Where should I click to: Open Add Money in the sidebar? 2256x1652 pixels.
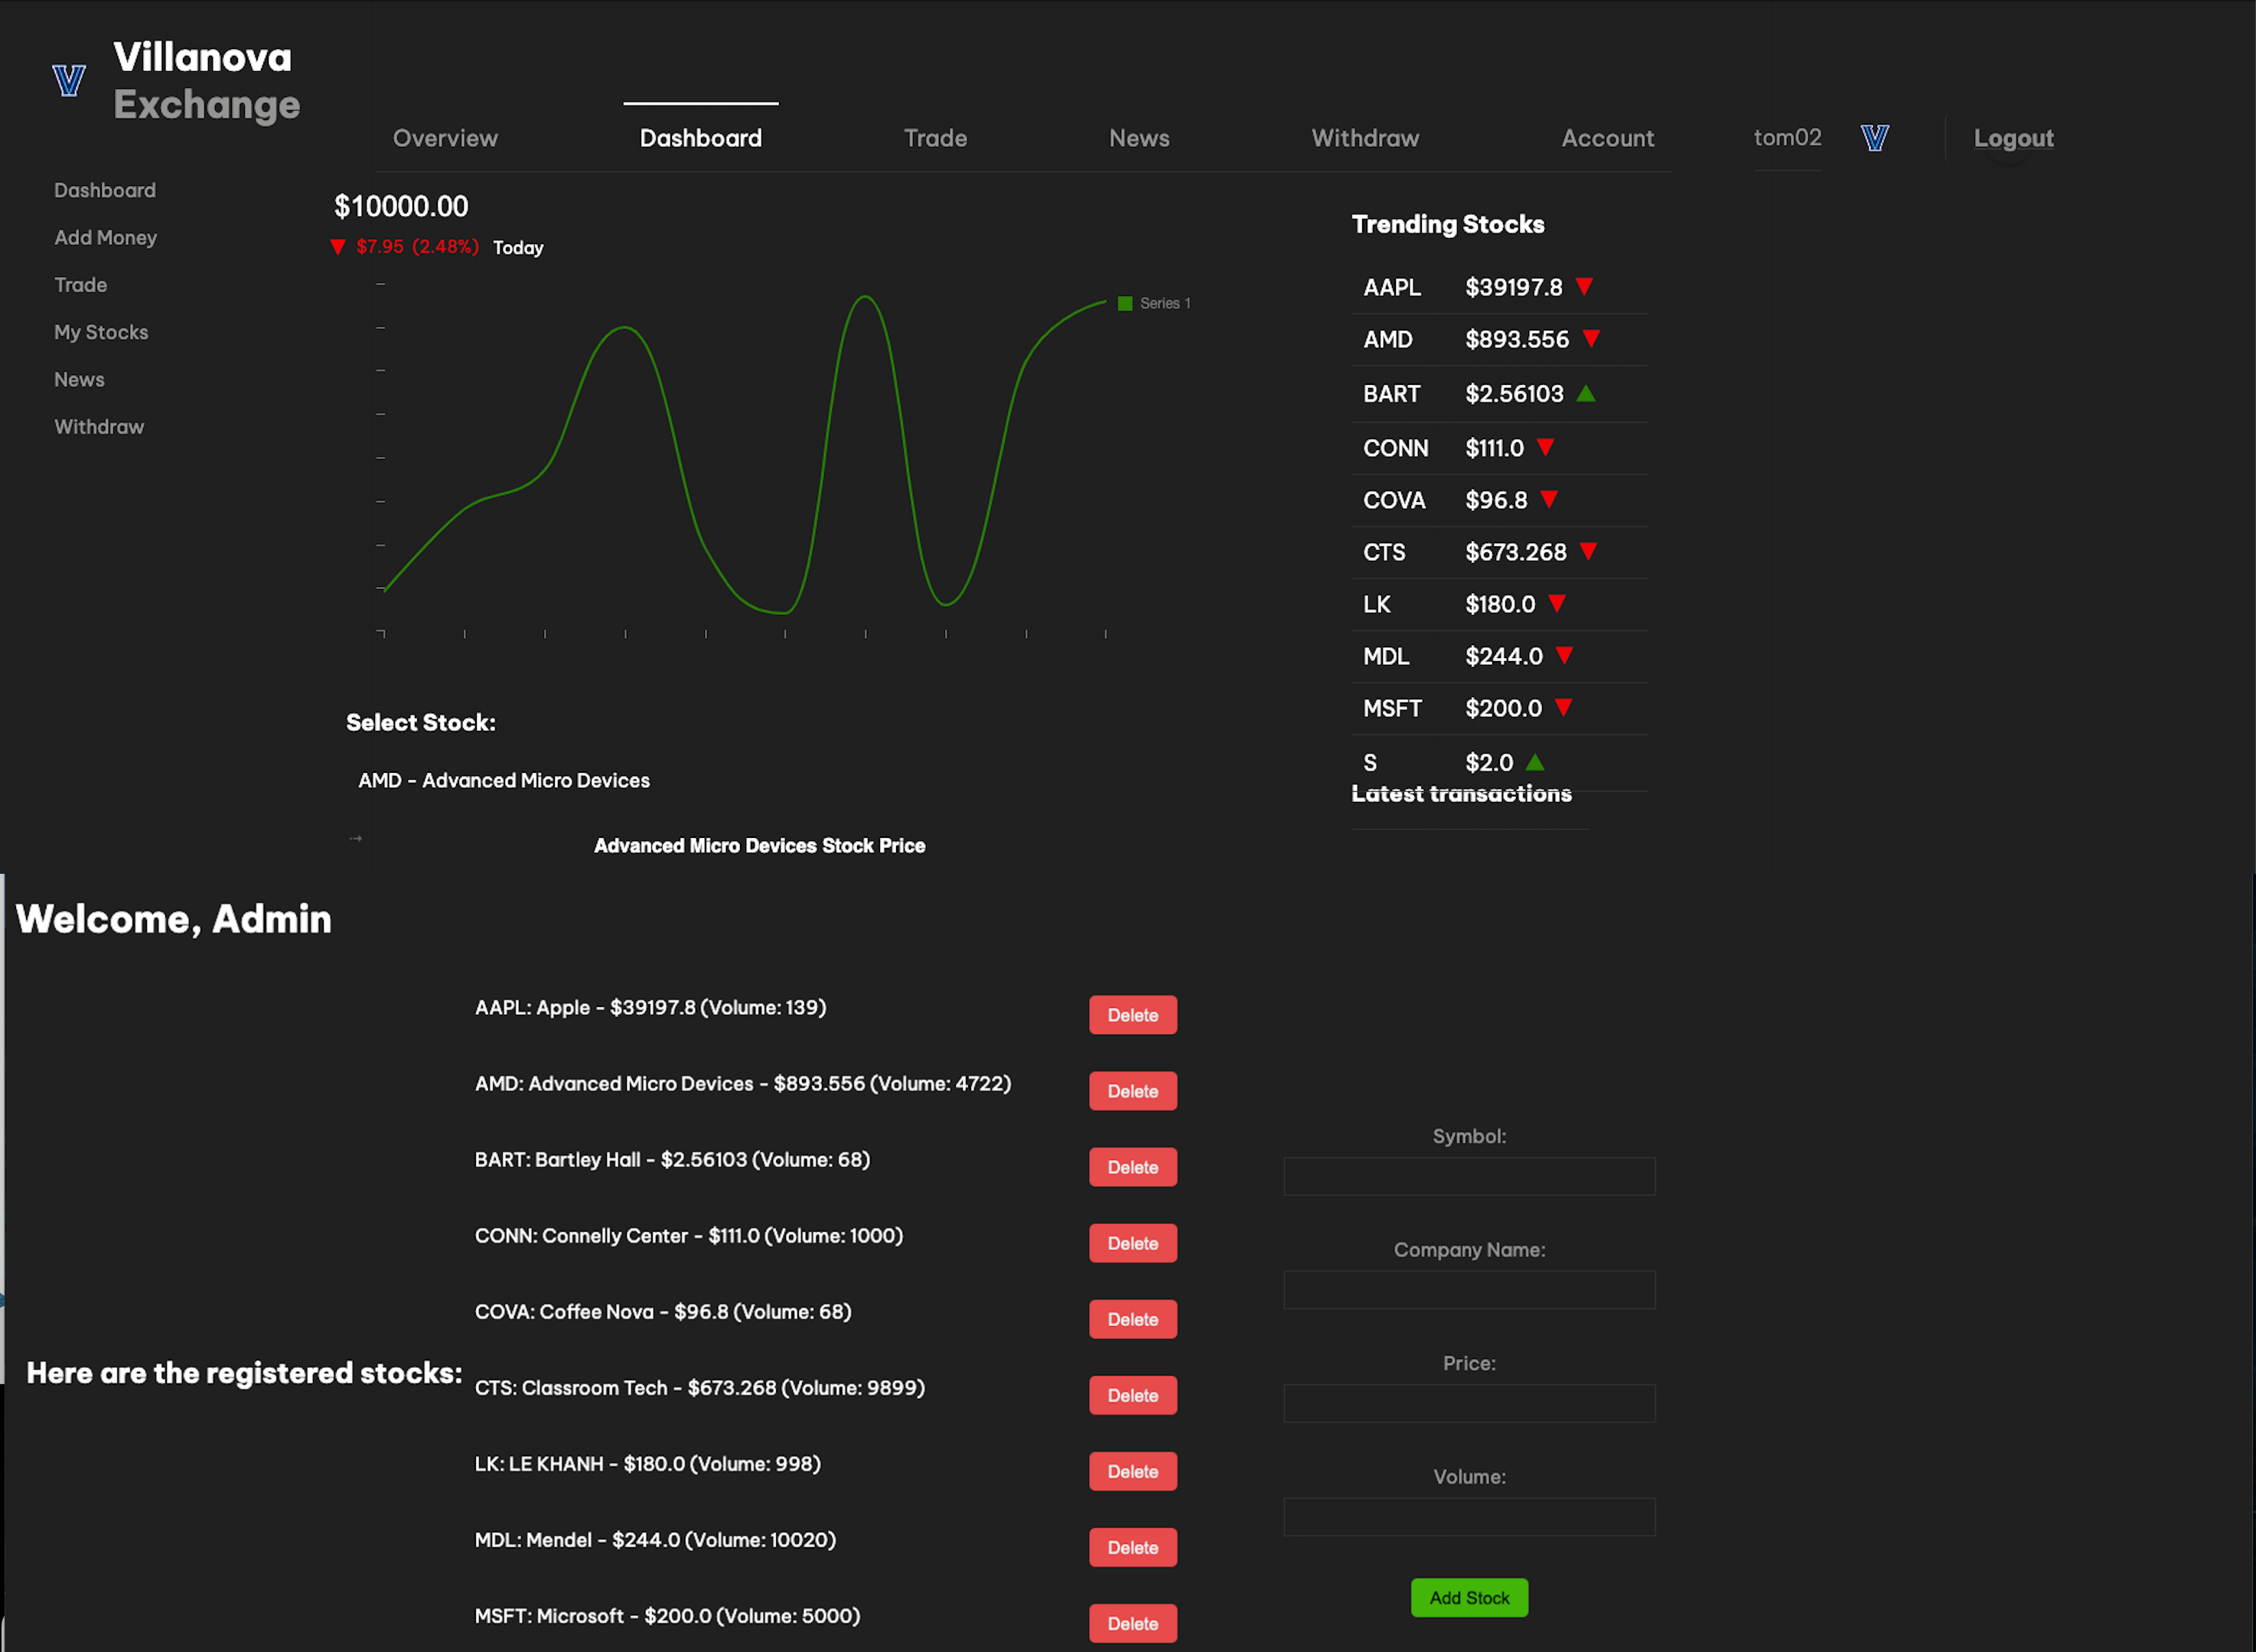(106, 238)
